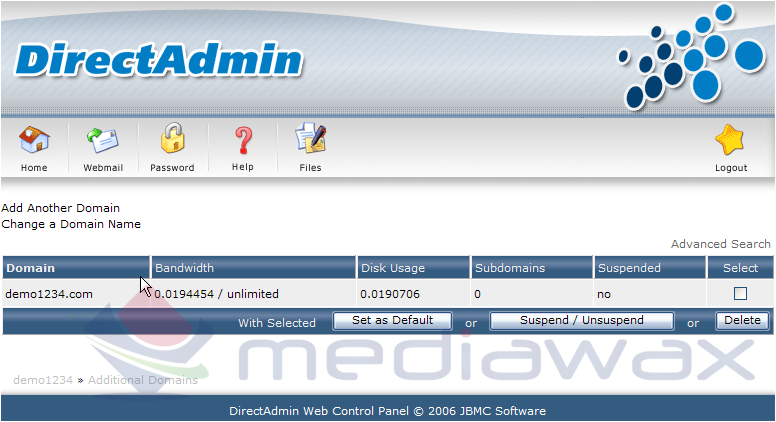Open Help with the question mark icon
The height and width of the screenshot is (422, 776).
[243, 141]
